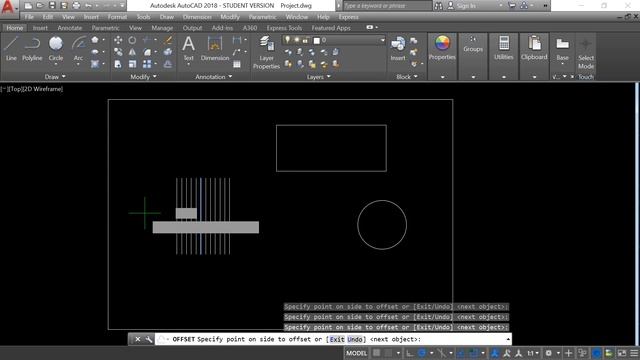640x360 pixels.
Task: Close the command line with X button
Action: pyautogui.click(x=138, y=339)
